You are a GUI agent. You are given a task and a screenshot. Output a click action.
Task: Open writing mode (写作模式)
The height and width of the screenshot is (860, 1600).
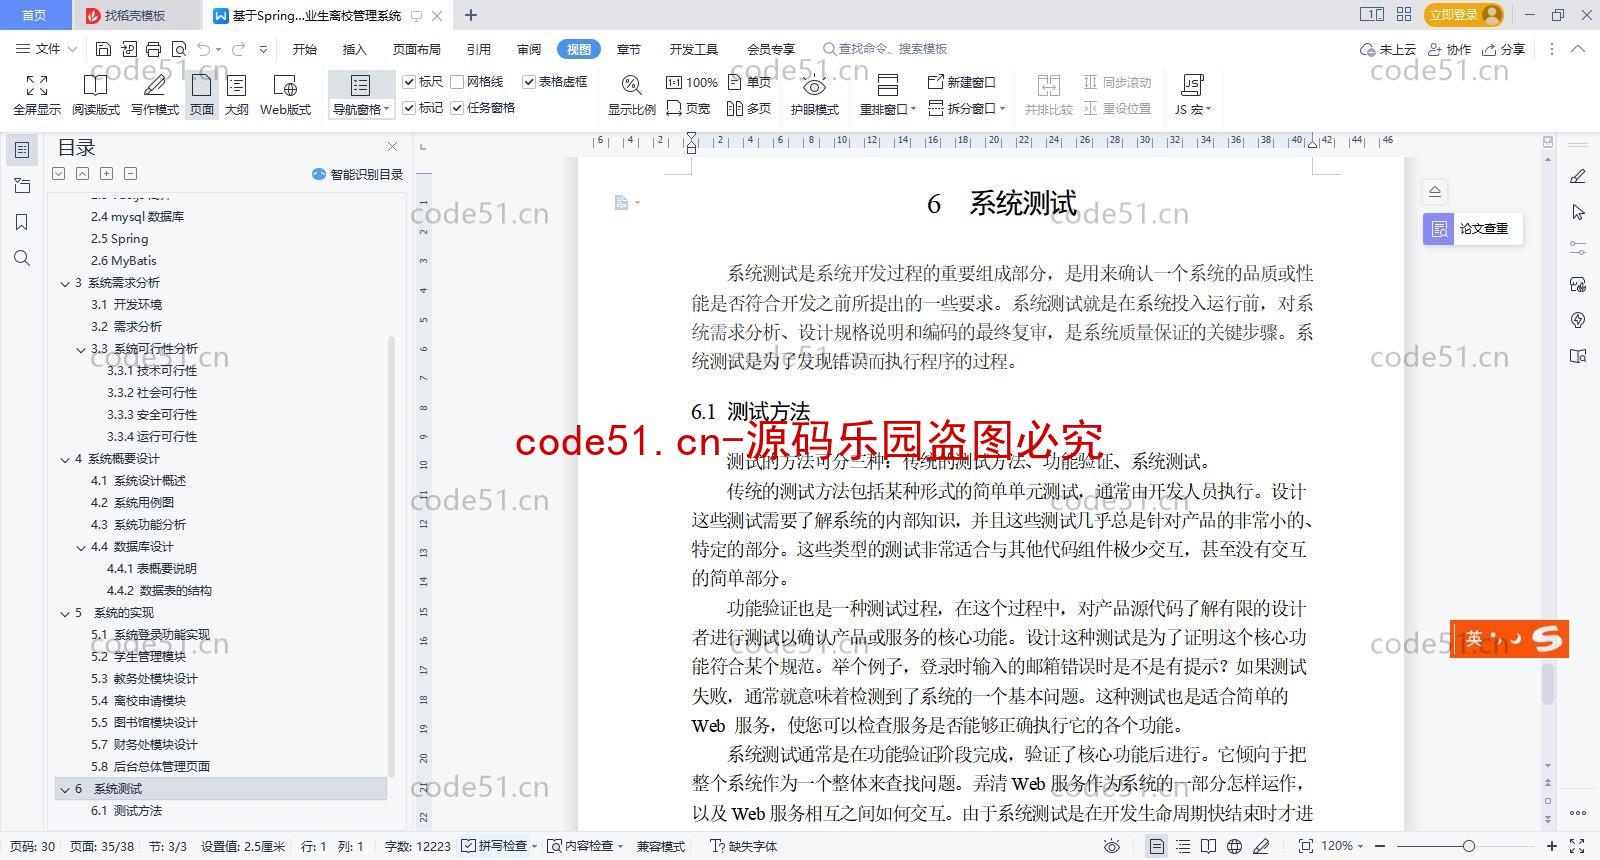[x=155, y=95]
